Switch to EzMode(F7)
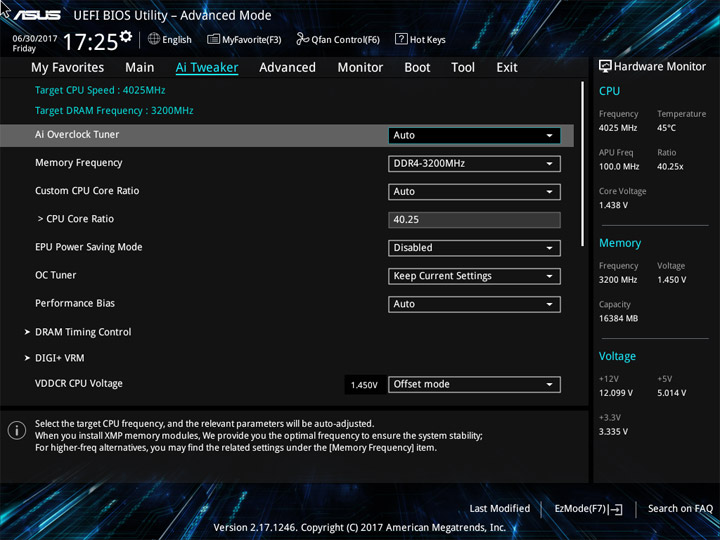720x540 pixels. 588,509
